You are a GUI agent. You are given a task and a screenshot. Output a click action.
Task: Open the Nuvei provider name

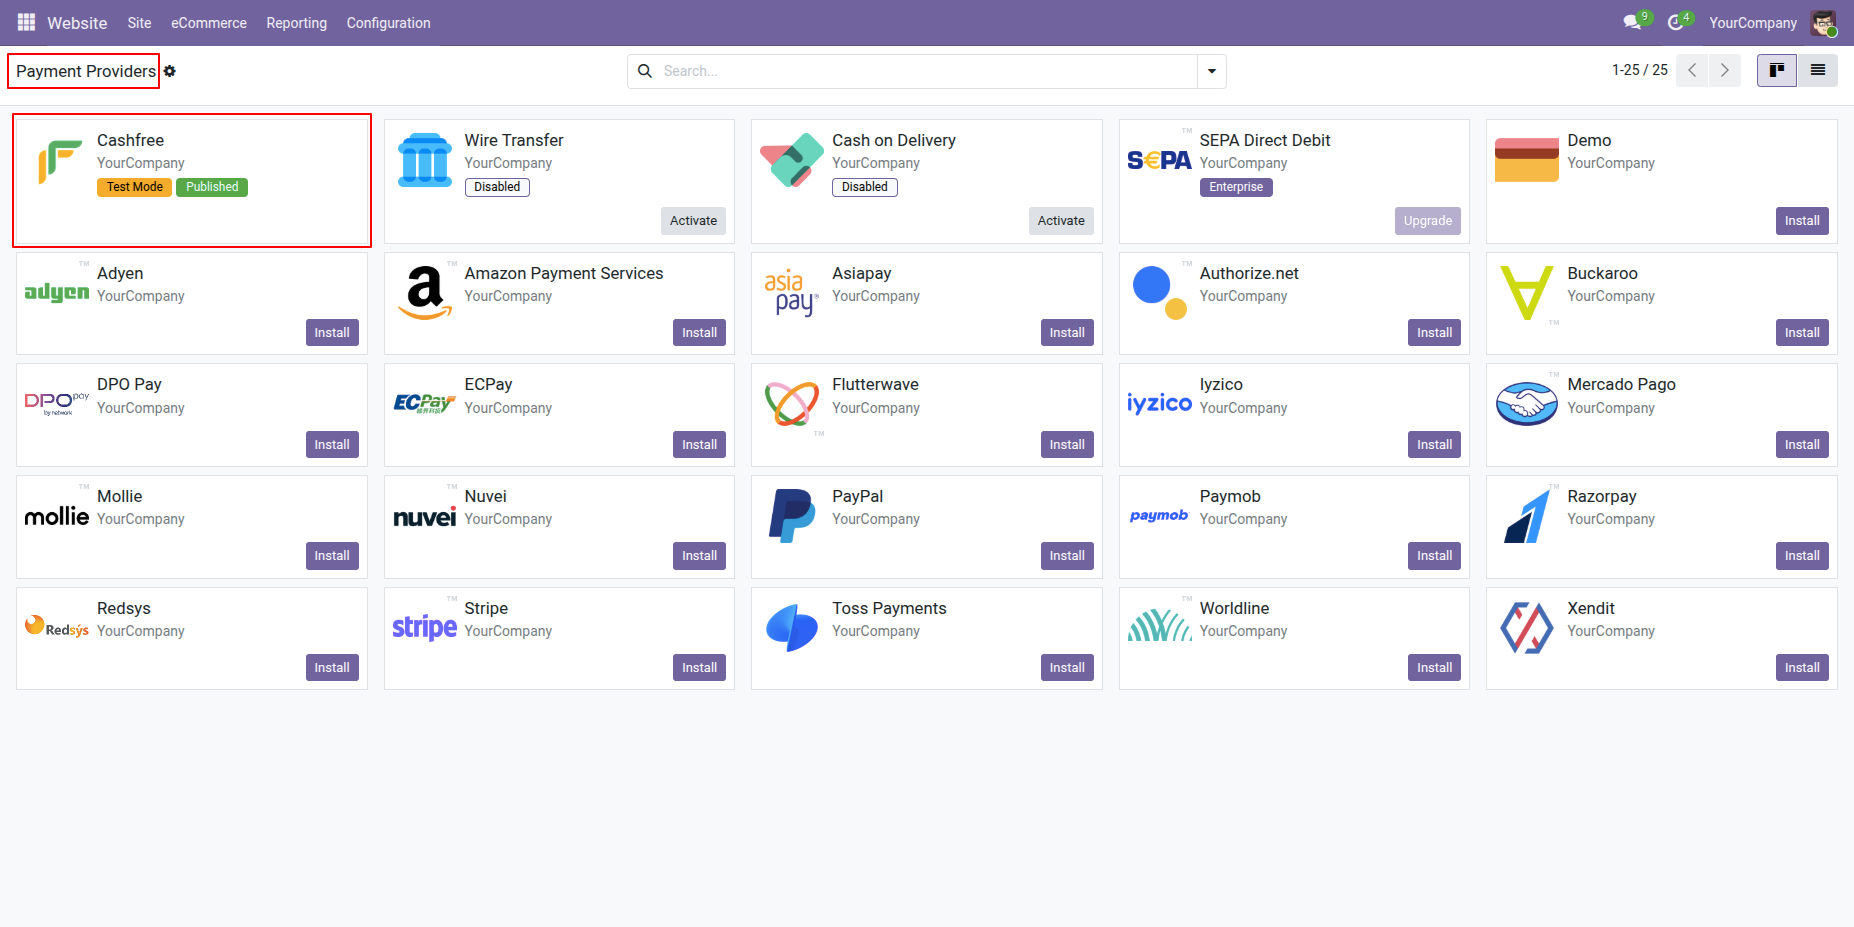[x=486, y=497]
